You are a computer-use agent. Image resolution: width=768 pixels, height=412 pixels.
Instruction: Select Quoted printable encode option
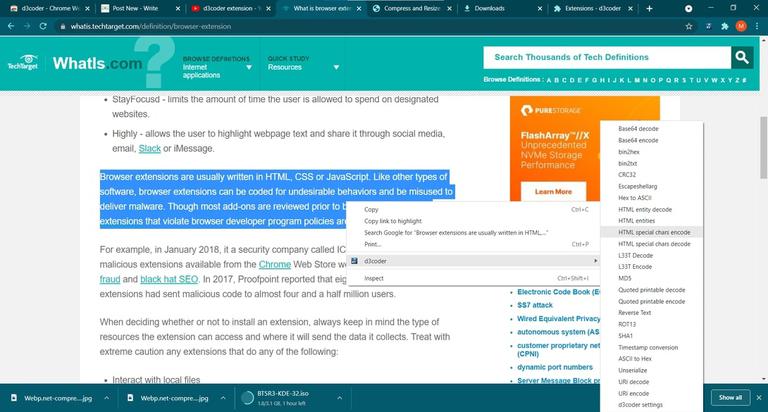[x=651, y=302]
